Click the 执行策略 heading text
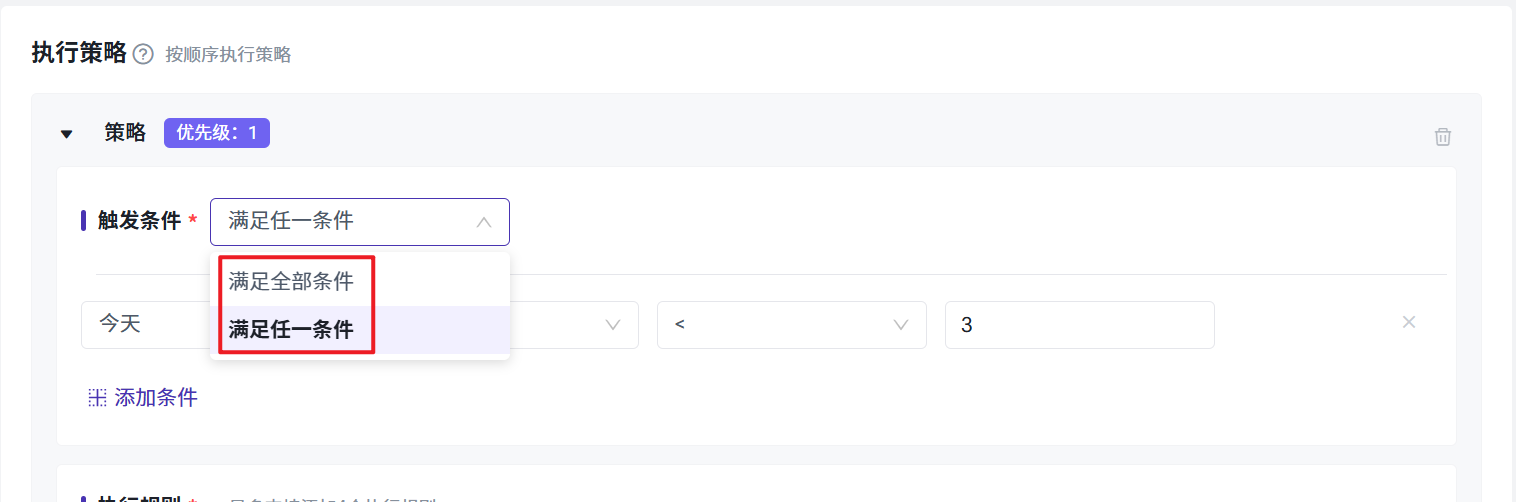Screen dimensions: 1516x502 [x=79, y=53]
